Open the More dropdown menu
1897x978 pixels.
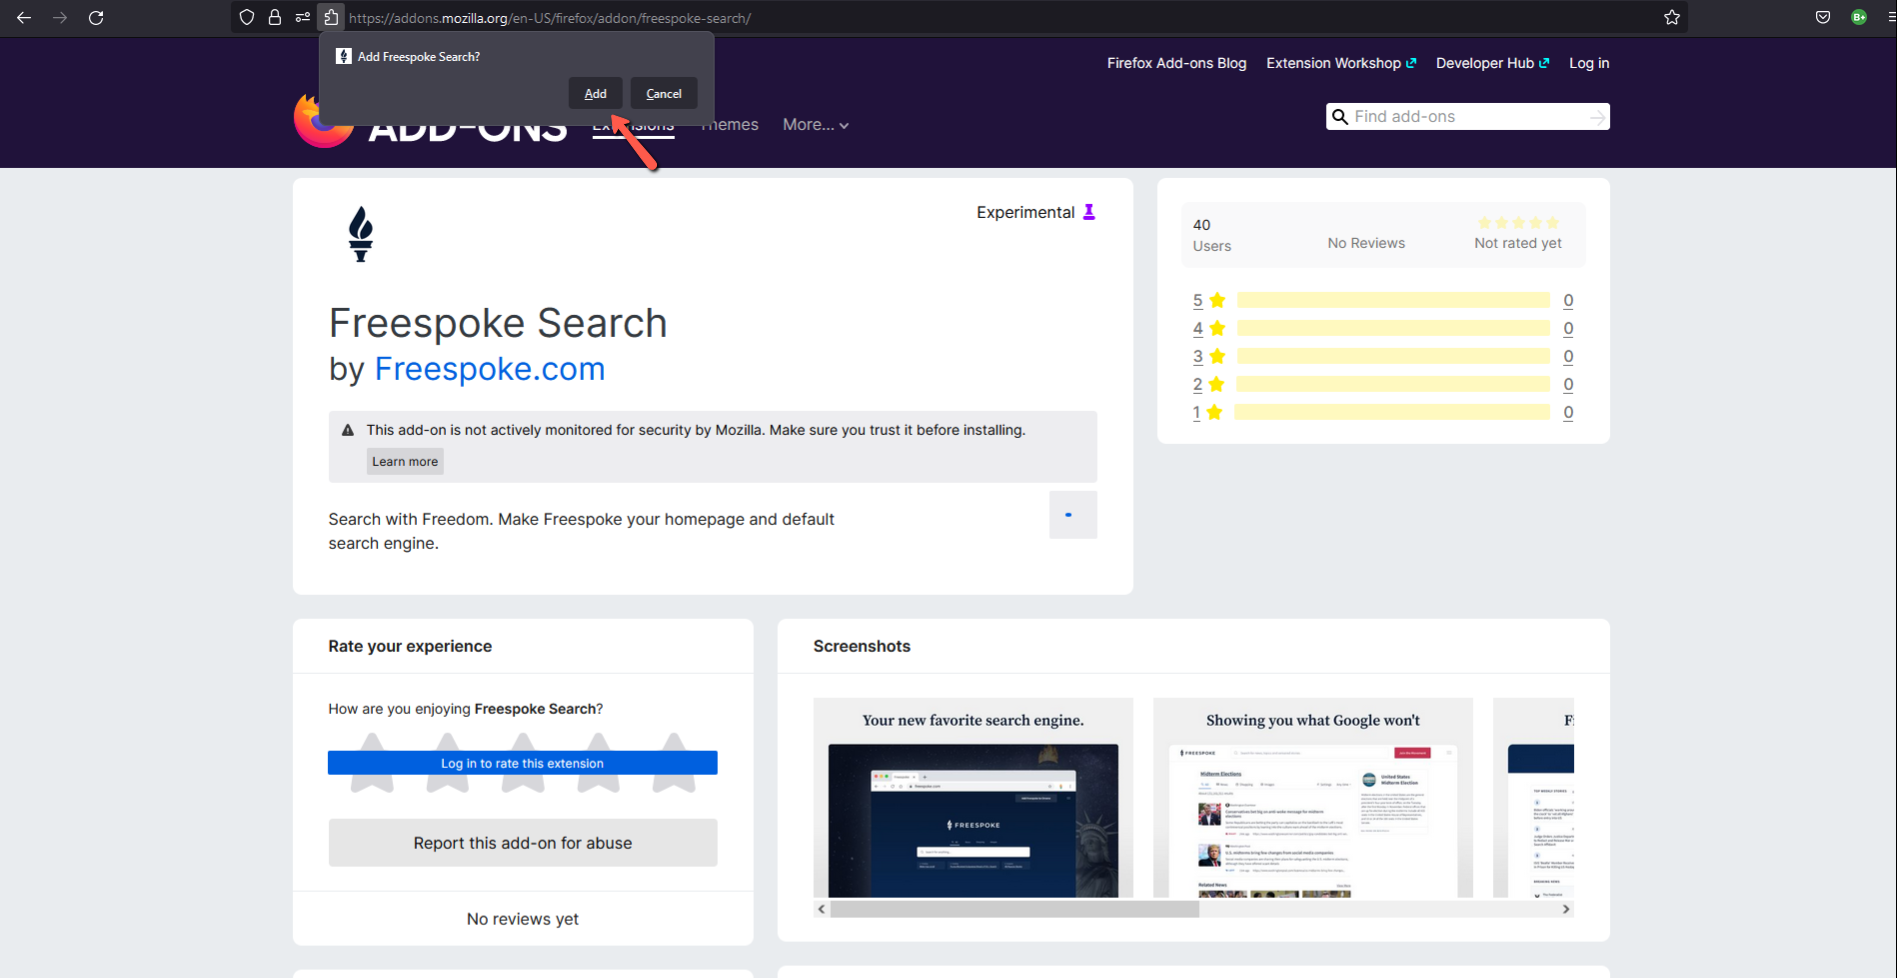816,125
